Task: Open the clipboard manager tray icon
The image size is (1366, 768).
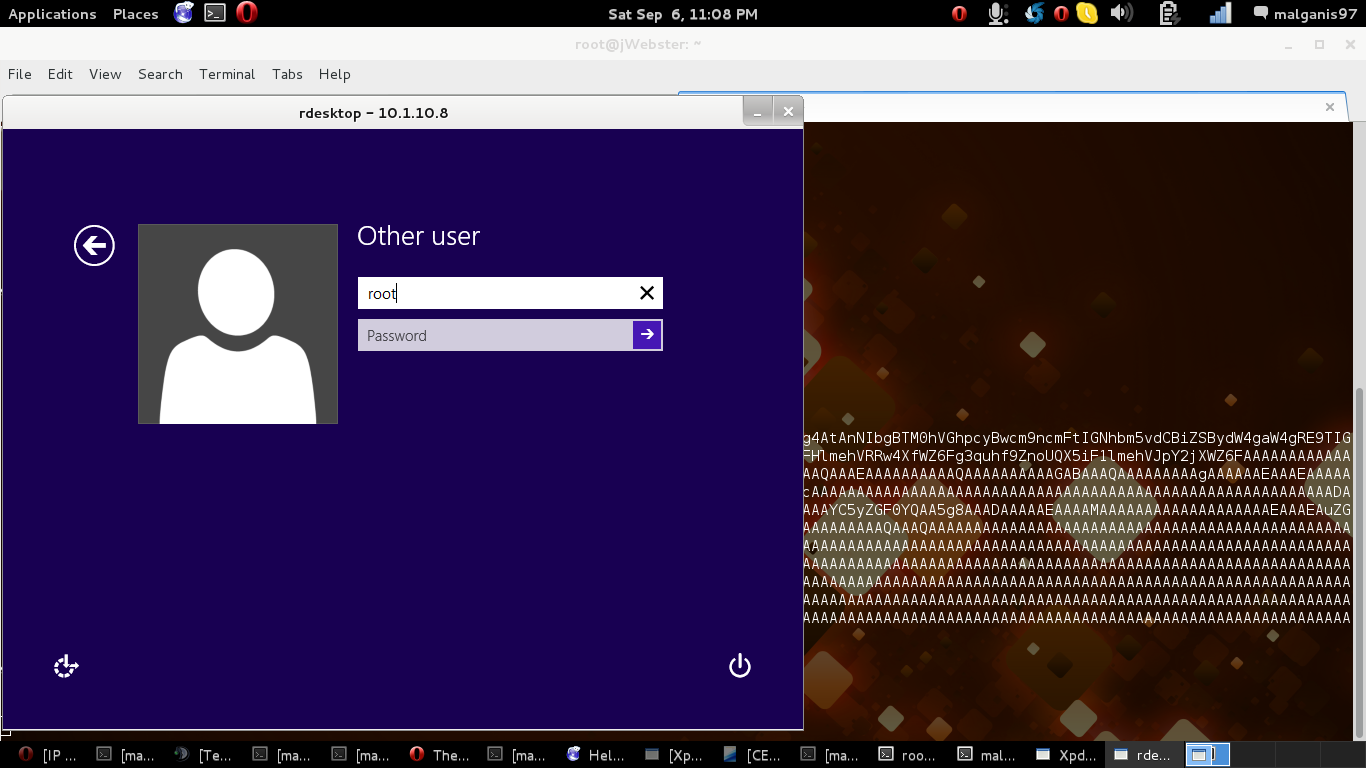Action: (1169, 13)
